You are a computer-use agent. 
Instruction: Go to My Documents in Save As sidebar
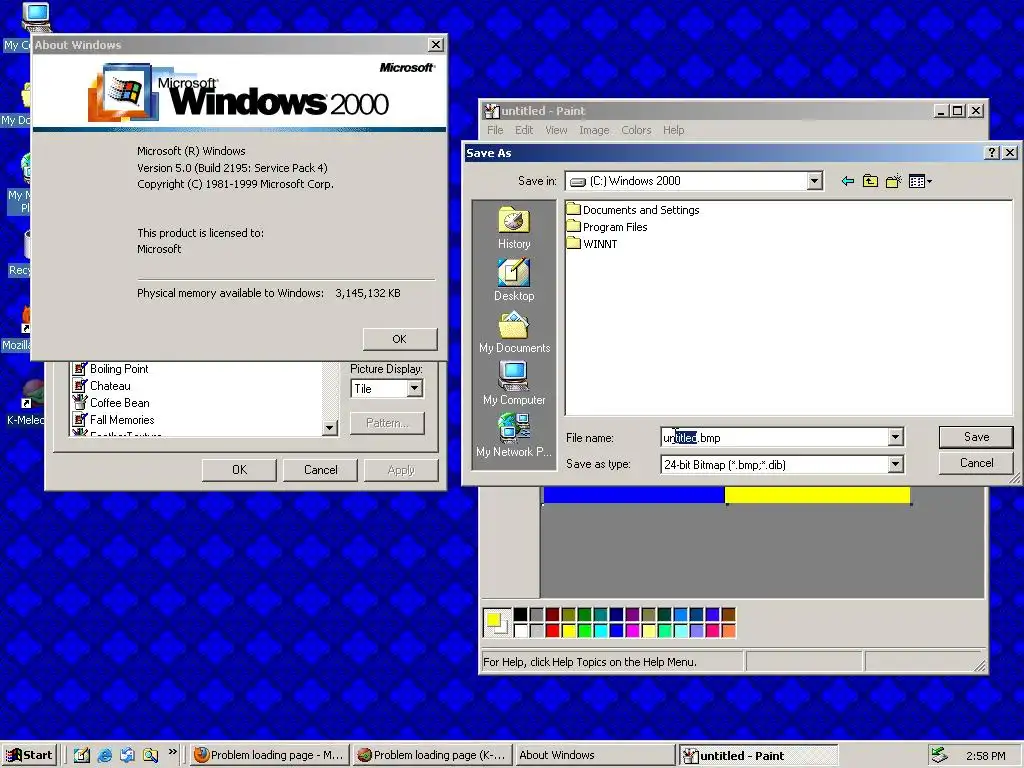(x=514, y=332)
